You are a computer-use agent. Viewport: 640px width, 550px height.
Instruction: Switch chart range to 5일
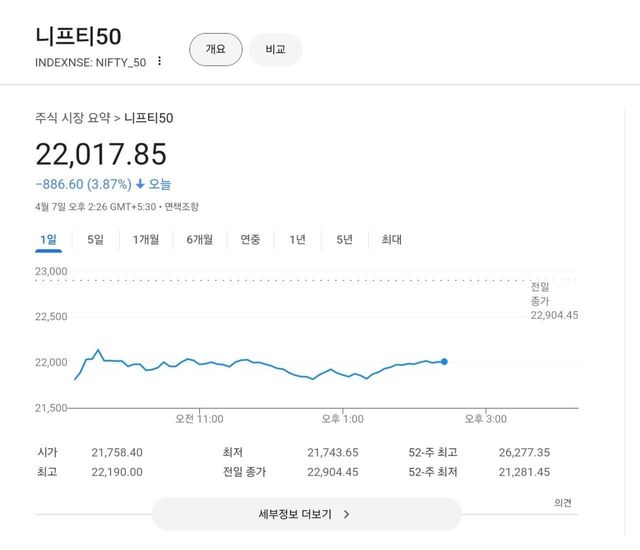[x=95, y=239]
